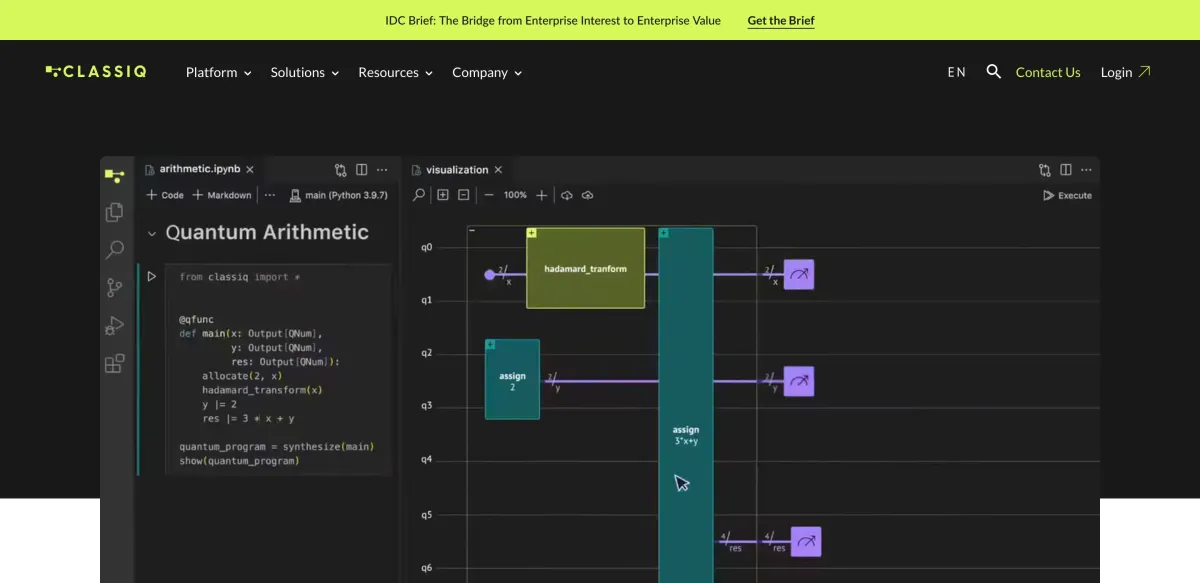Screen dimensions: 1200x583
Task: Click the measurement icon on the x output
Action: tap(799, 275)
